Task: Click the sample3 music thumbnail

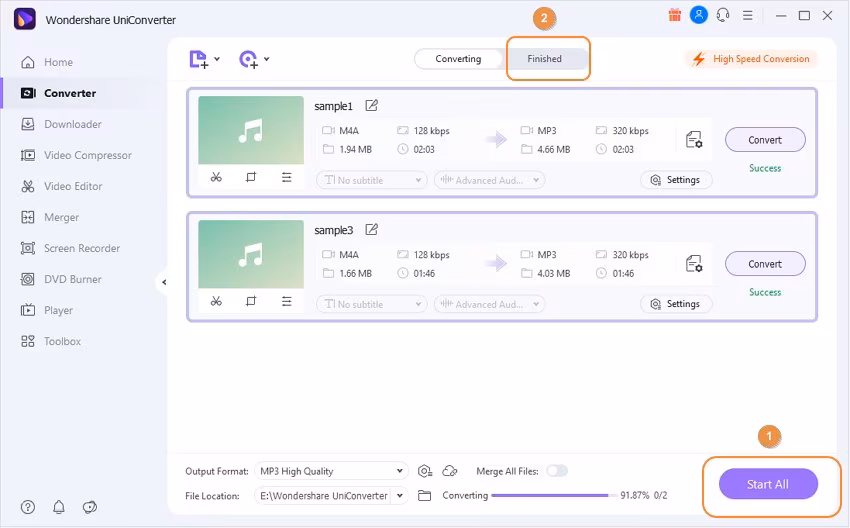Action: click(251, 254)
